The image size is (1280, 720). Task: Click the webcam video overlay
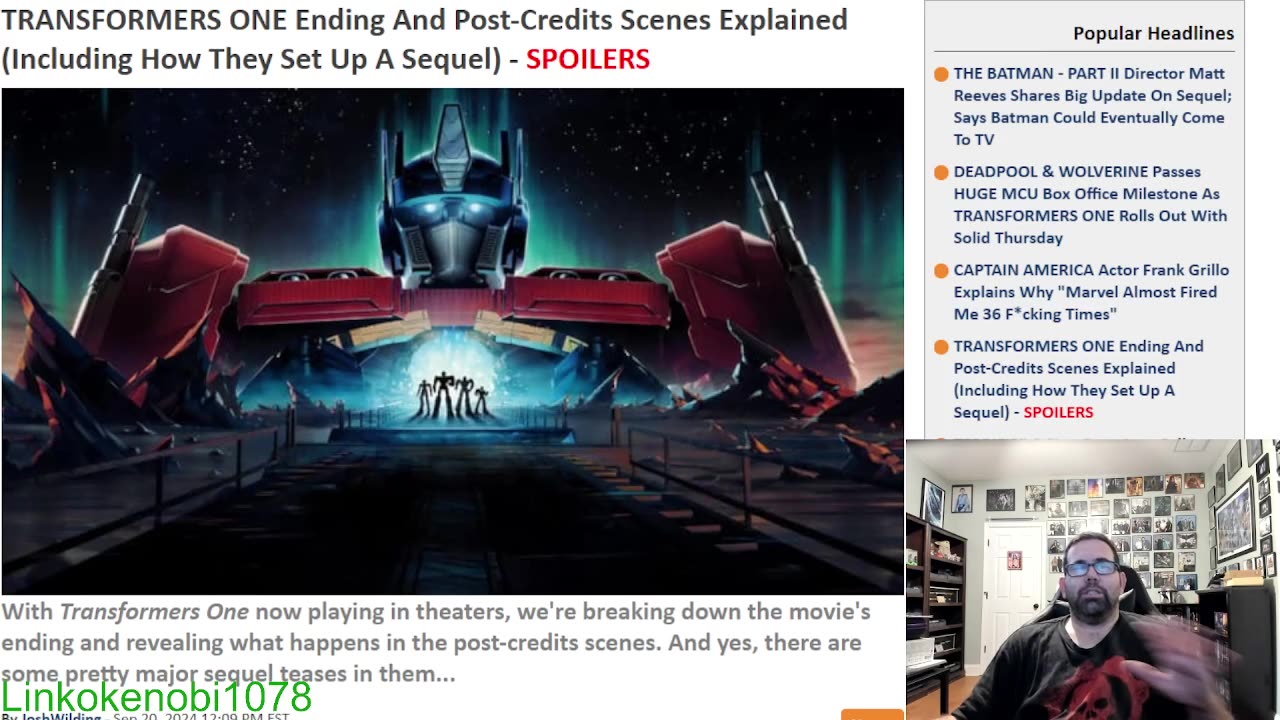pos(1092,579)
